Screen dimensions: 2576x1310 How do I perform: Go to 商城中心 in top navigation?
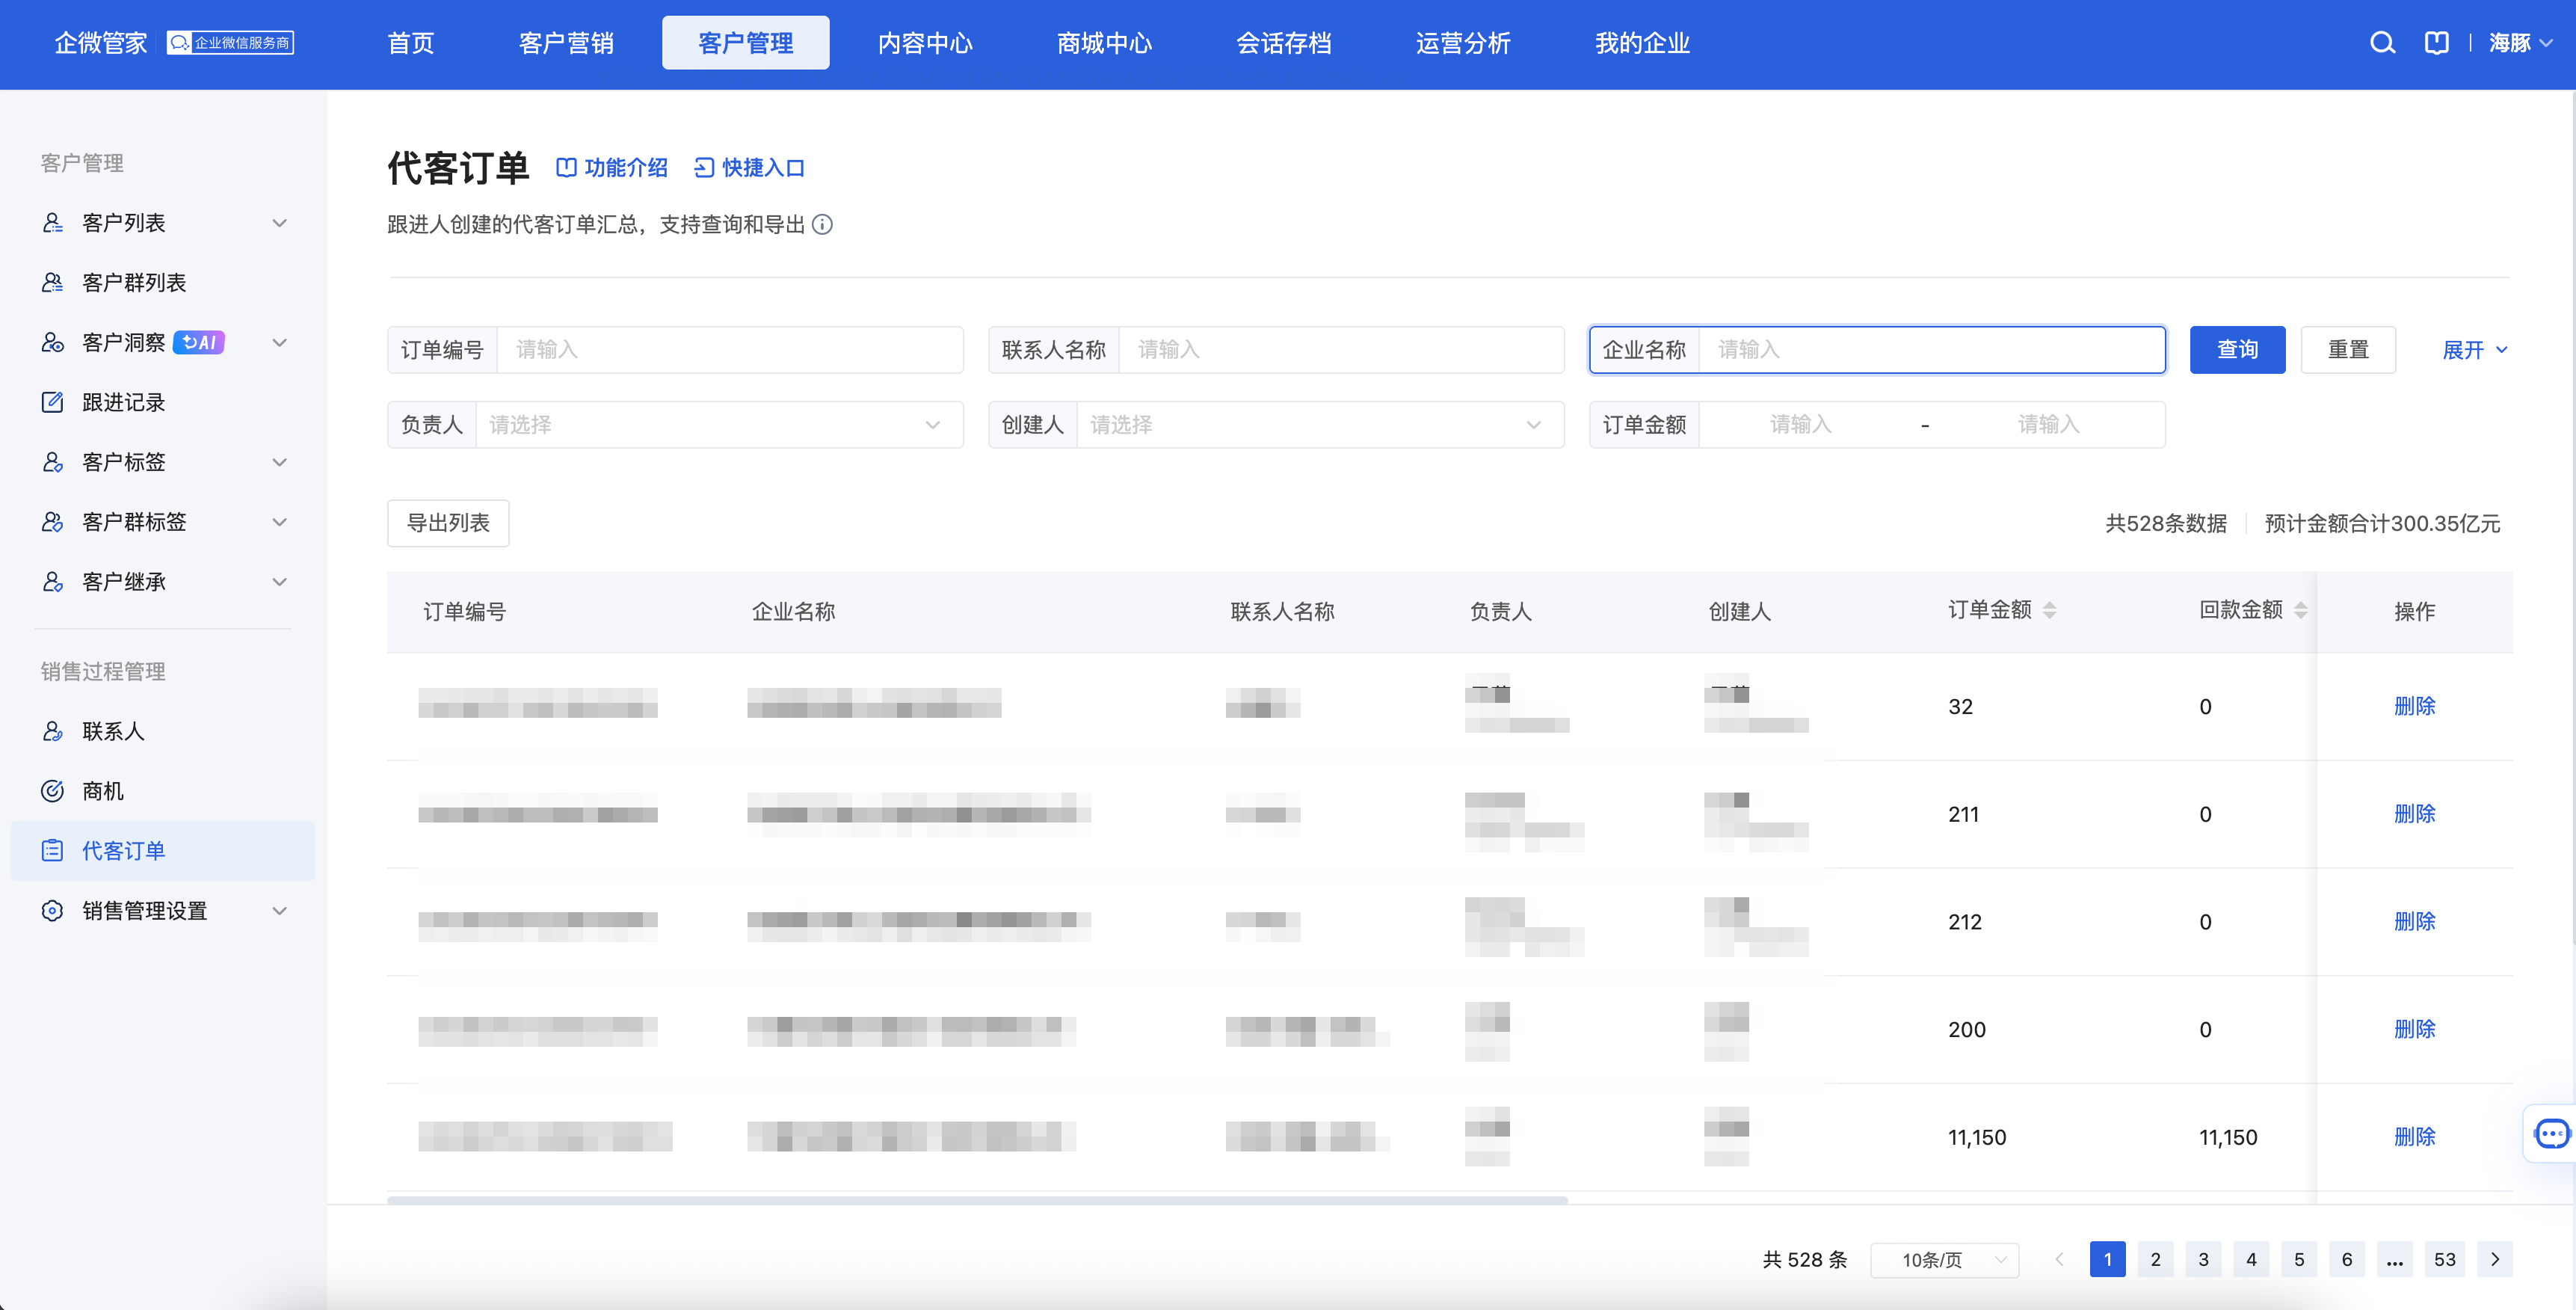(1104, 43)
